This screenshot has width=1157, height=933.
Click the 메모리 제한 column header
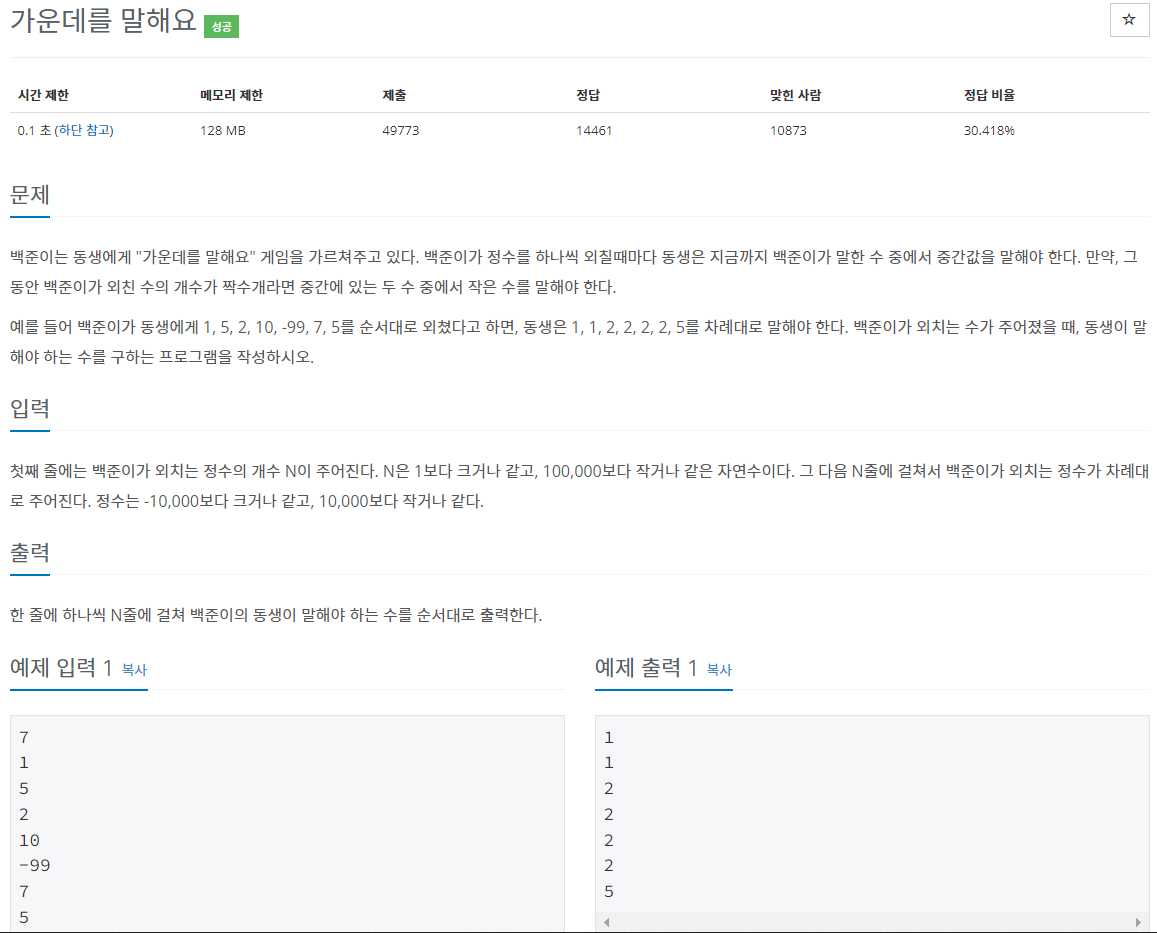coord(231,95)
